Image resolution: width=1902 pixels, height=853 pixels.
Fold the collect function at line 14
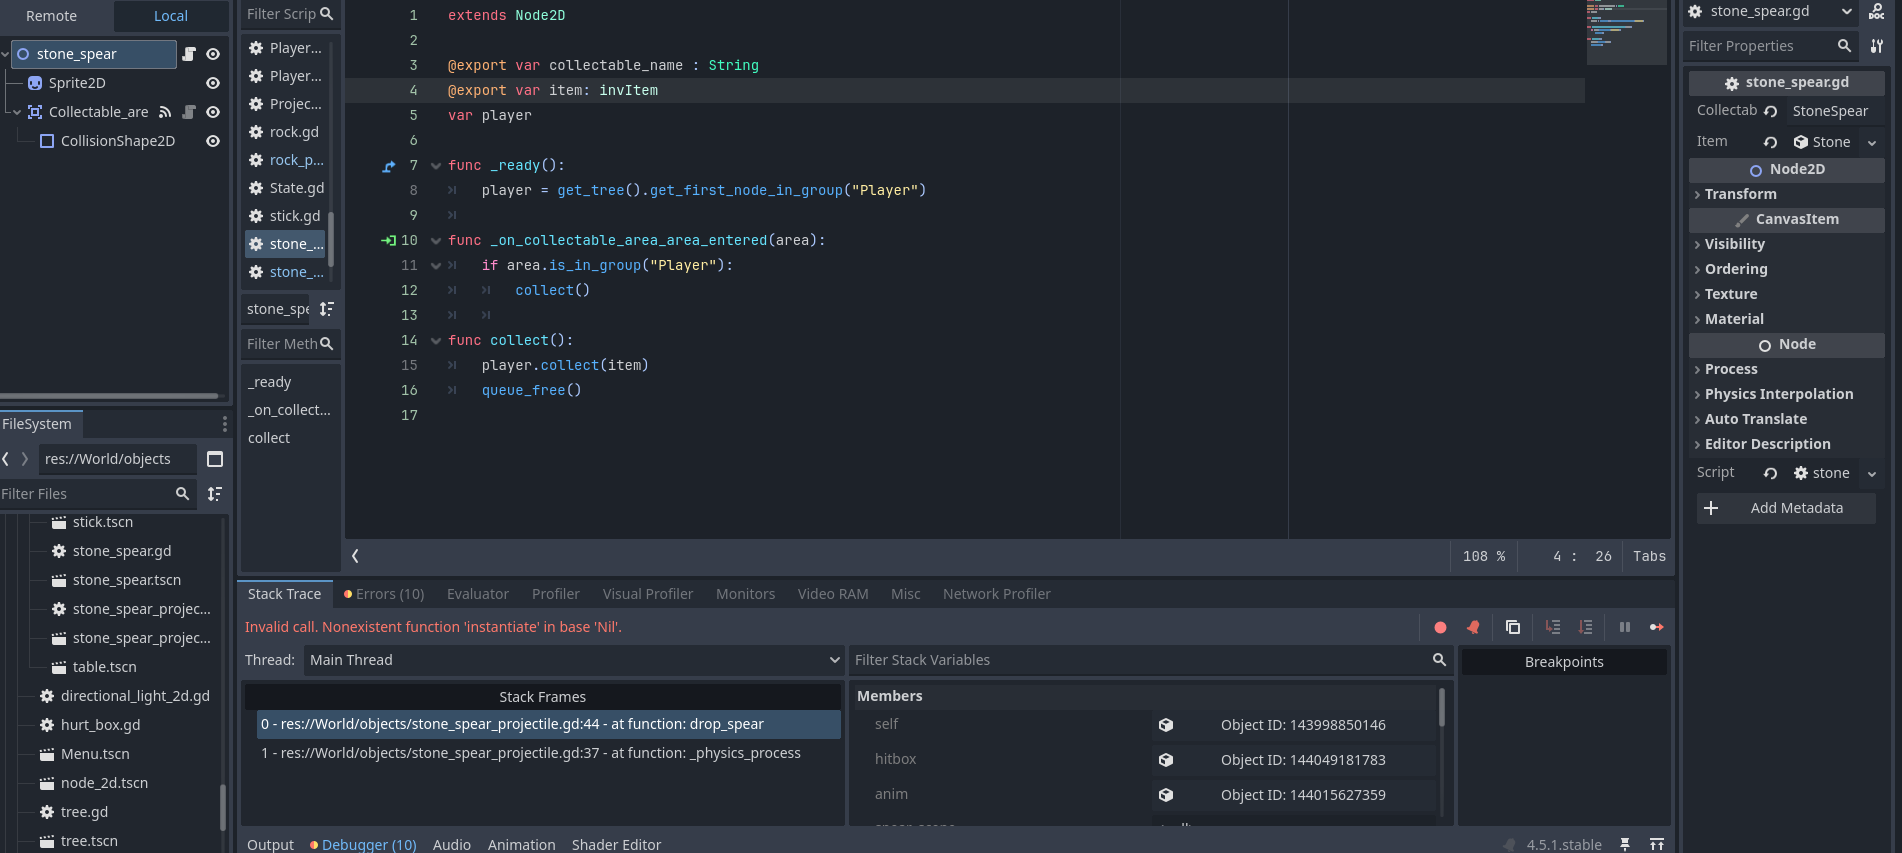tap(436, 341)
